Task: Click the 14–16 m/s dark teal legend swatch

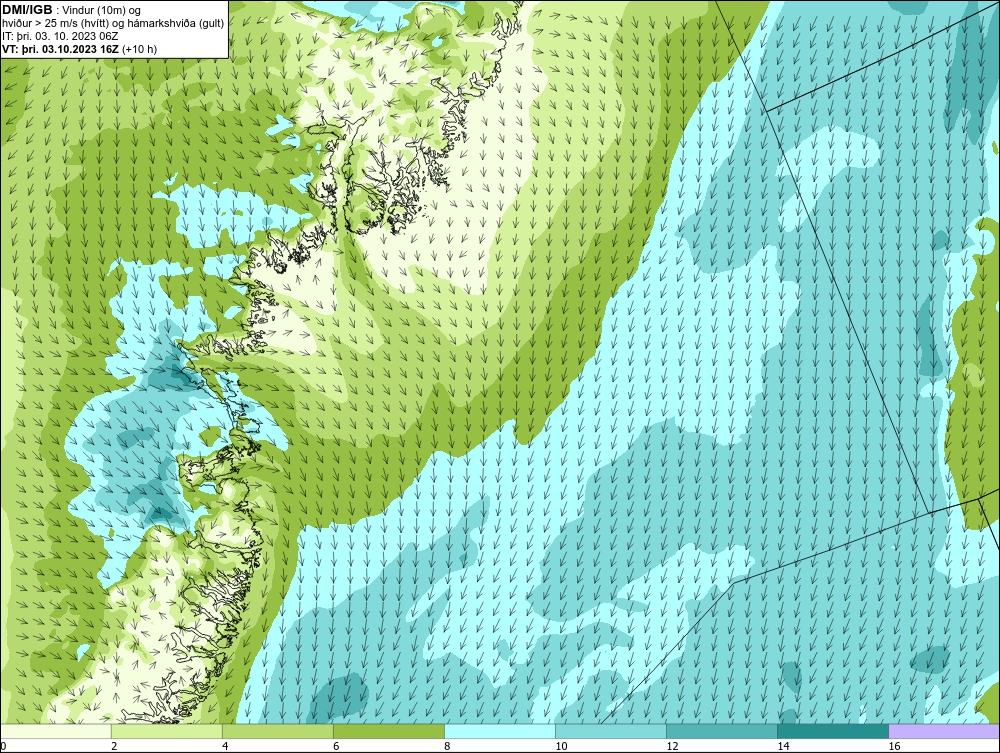Action: pyautogui.click(x=833, y=731)
